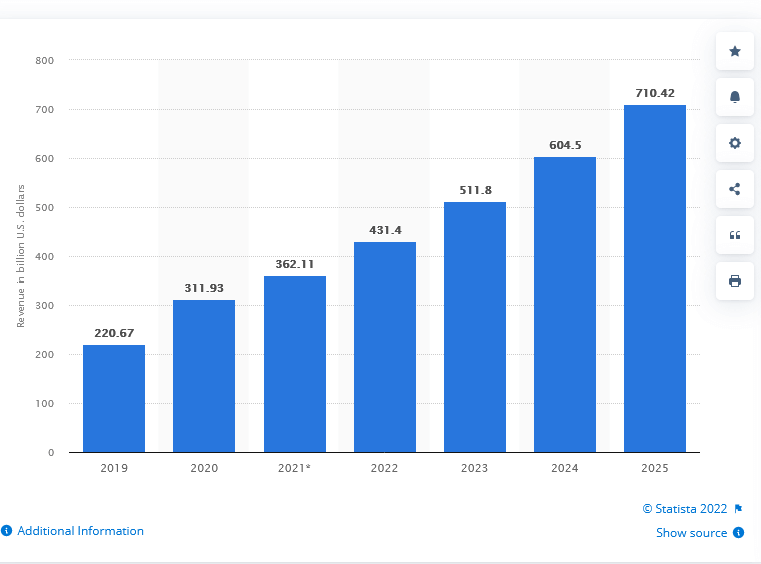Click the 511.8 value label
This screenshot has height=564, width=761.
tap(475, 190)
